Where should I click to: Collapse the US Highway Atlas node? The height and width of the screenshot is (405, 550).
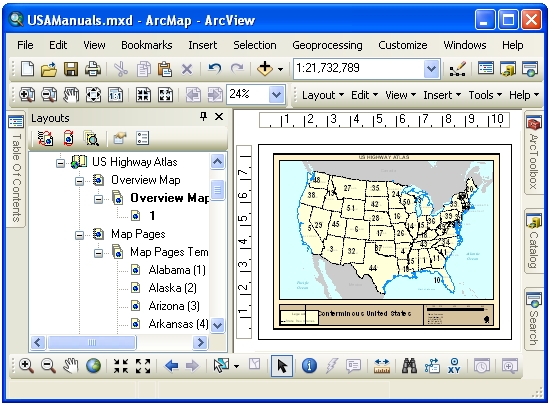[x=60, y=163]
